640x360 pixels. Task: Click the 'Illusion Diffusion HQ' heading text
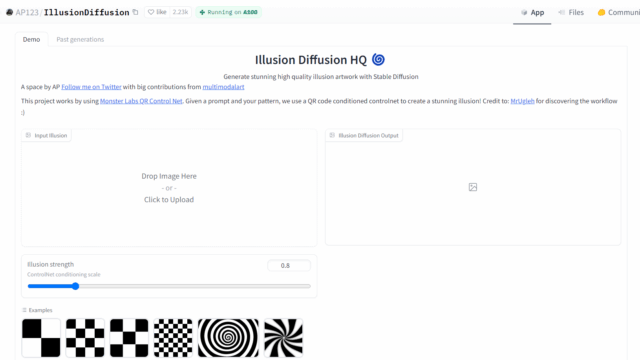(x=311, y=60)
